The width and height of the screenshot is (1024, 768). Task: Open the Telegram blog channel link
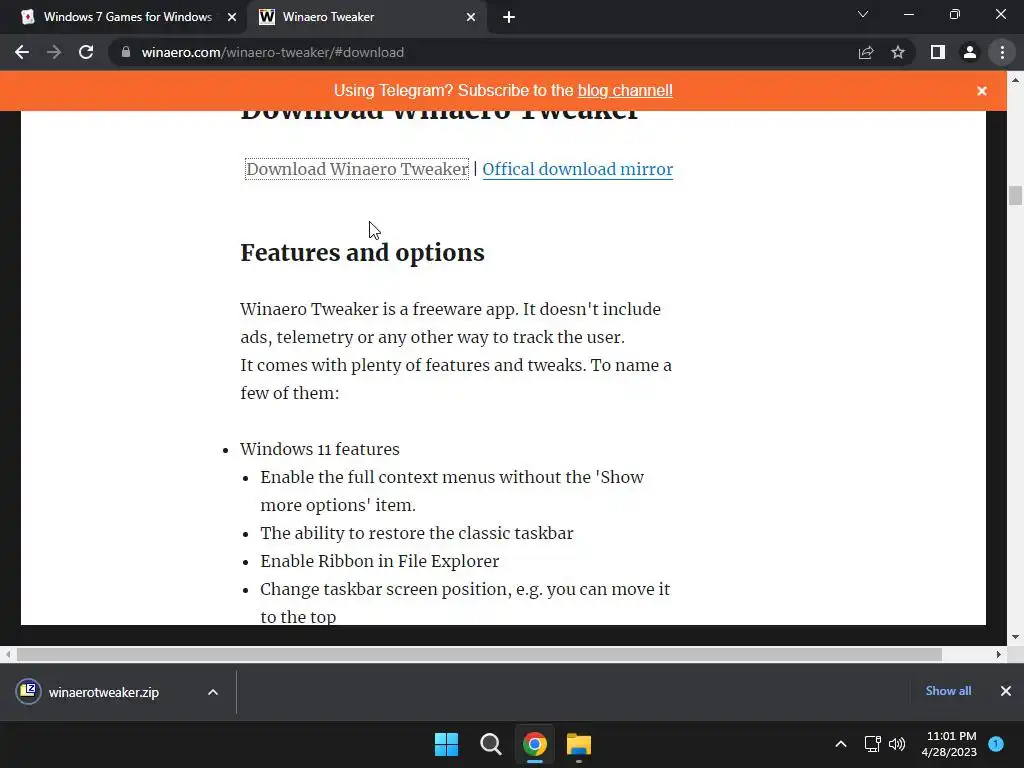tap(625, 90)
